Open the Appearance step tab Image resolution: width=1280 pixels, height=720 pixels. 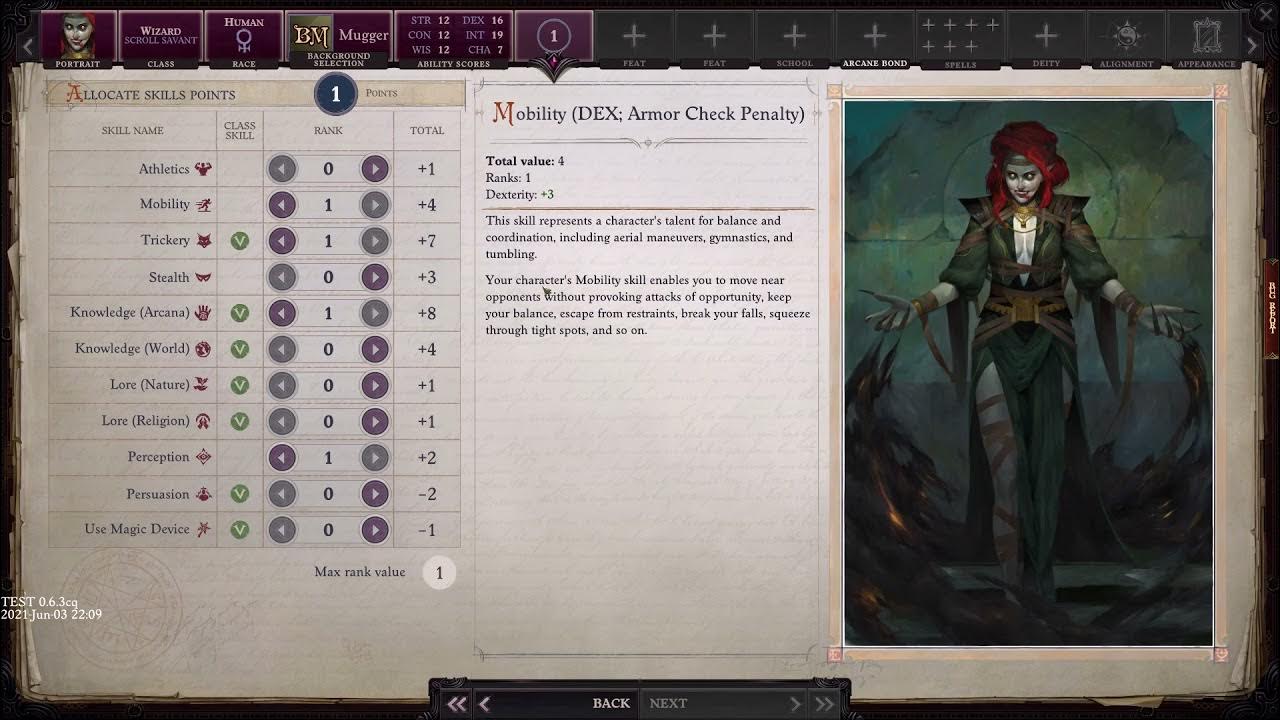1206,40
